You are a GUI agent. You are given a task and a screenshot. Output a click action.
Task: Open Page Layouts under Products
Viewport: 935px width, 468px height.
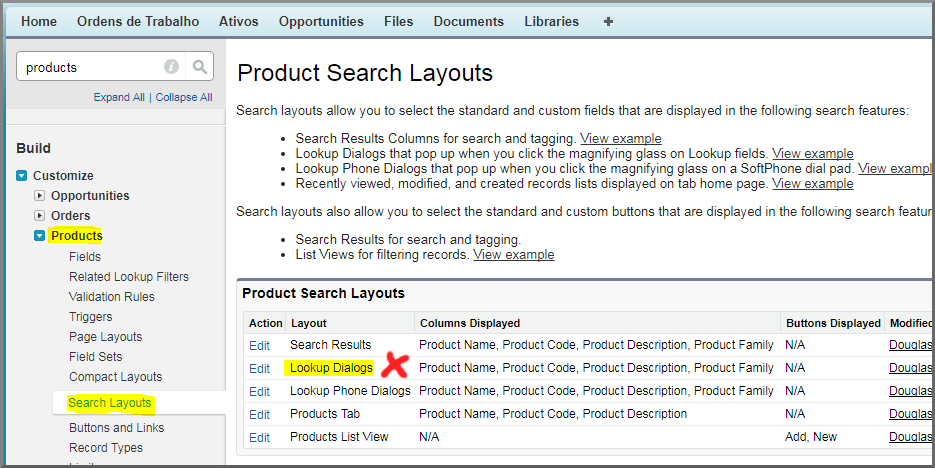click(x=105, y=337)
